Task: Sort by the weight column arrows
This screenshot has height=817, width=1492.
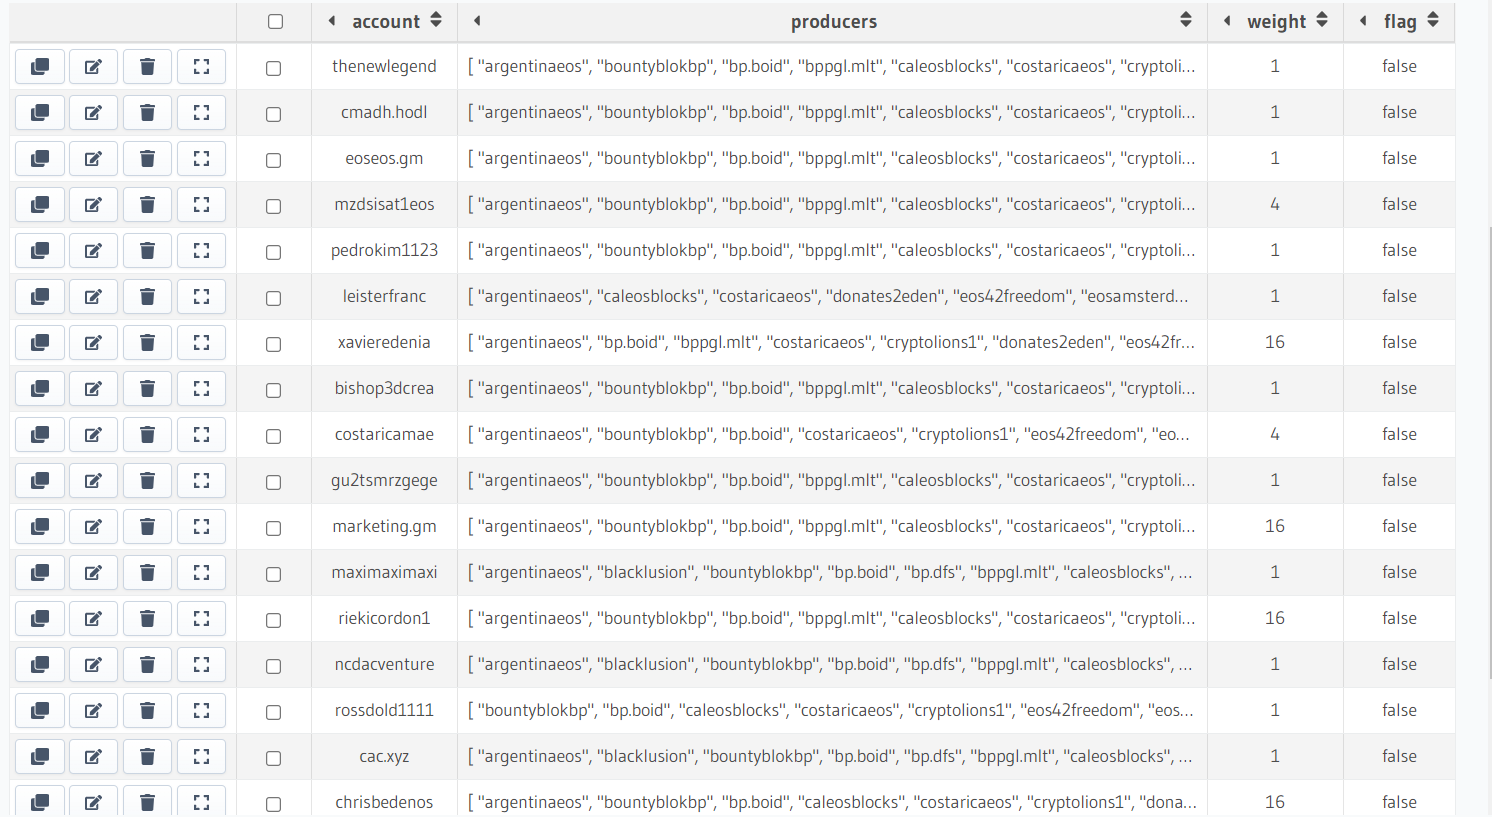Action: tap(1322, 20)
